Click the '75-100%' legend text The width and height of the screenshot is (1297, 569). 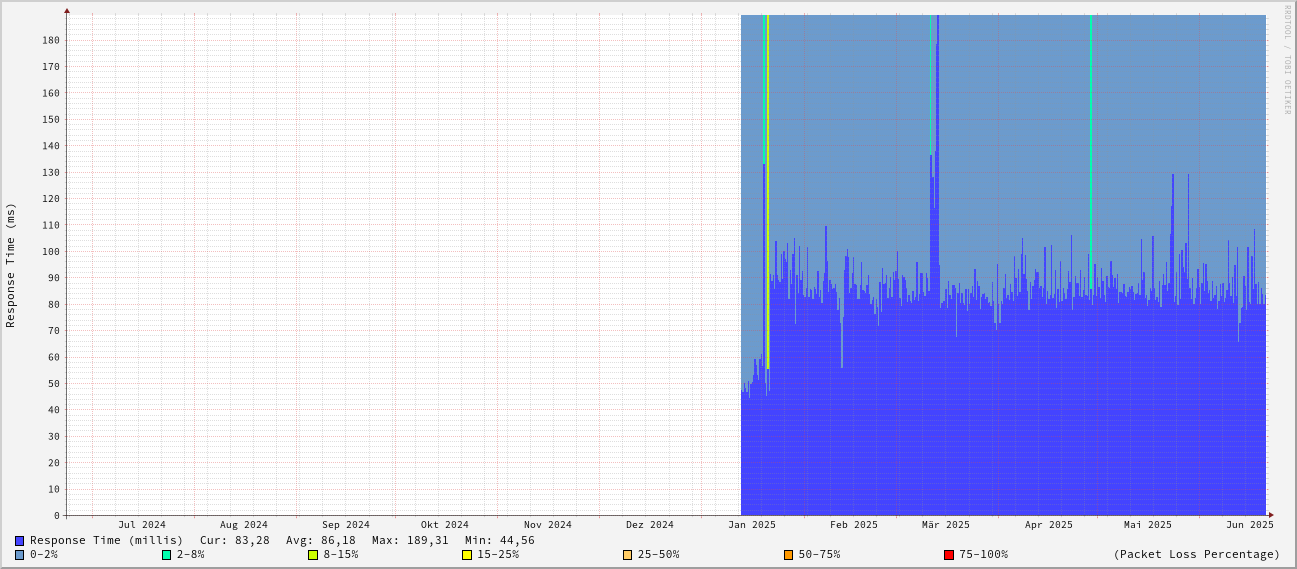pos(983,555)
